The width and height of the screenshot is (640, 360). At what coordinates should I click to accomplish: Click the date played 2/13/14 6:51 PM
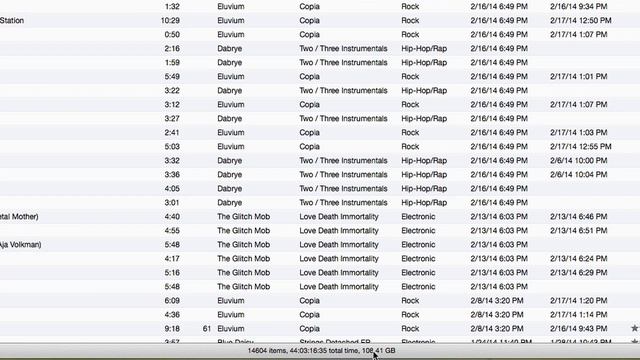(578, 231)
